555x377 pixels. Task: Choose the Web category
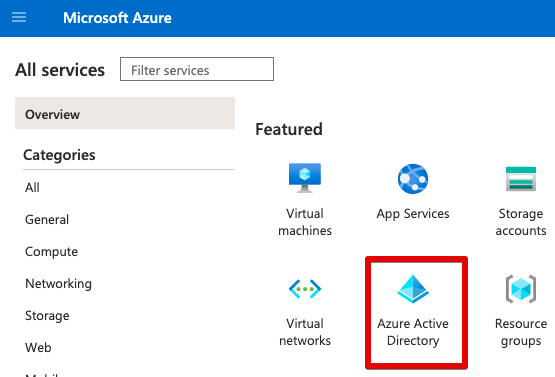click(38, 348)
